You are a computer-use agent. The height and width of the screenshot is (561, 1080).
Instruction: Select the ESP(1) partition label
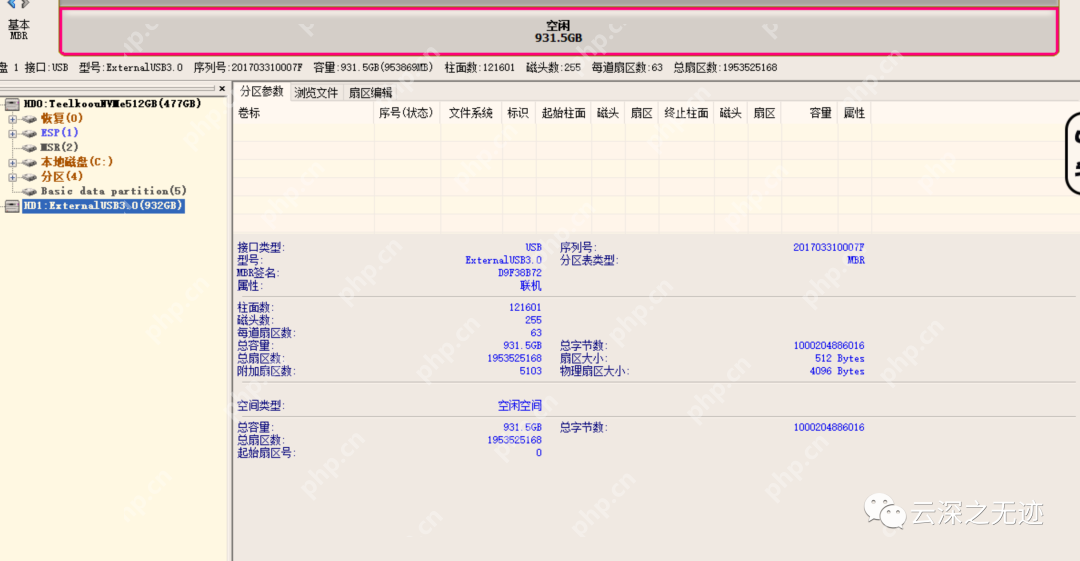59,132
